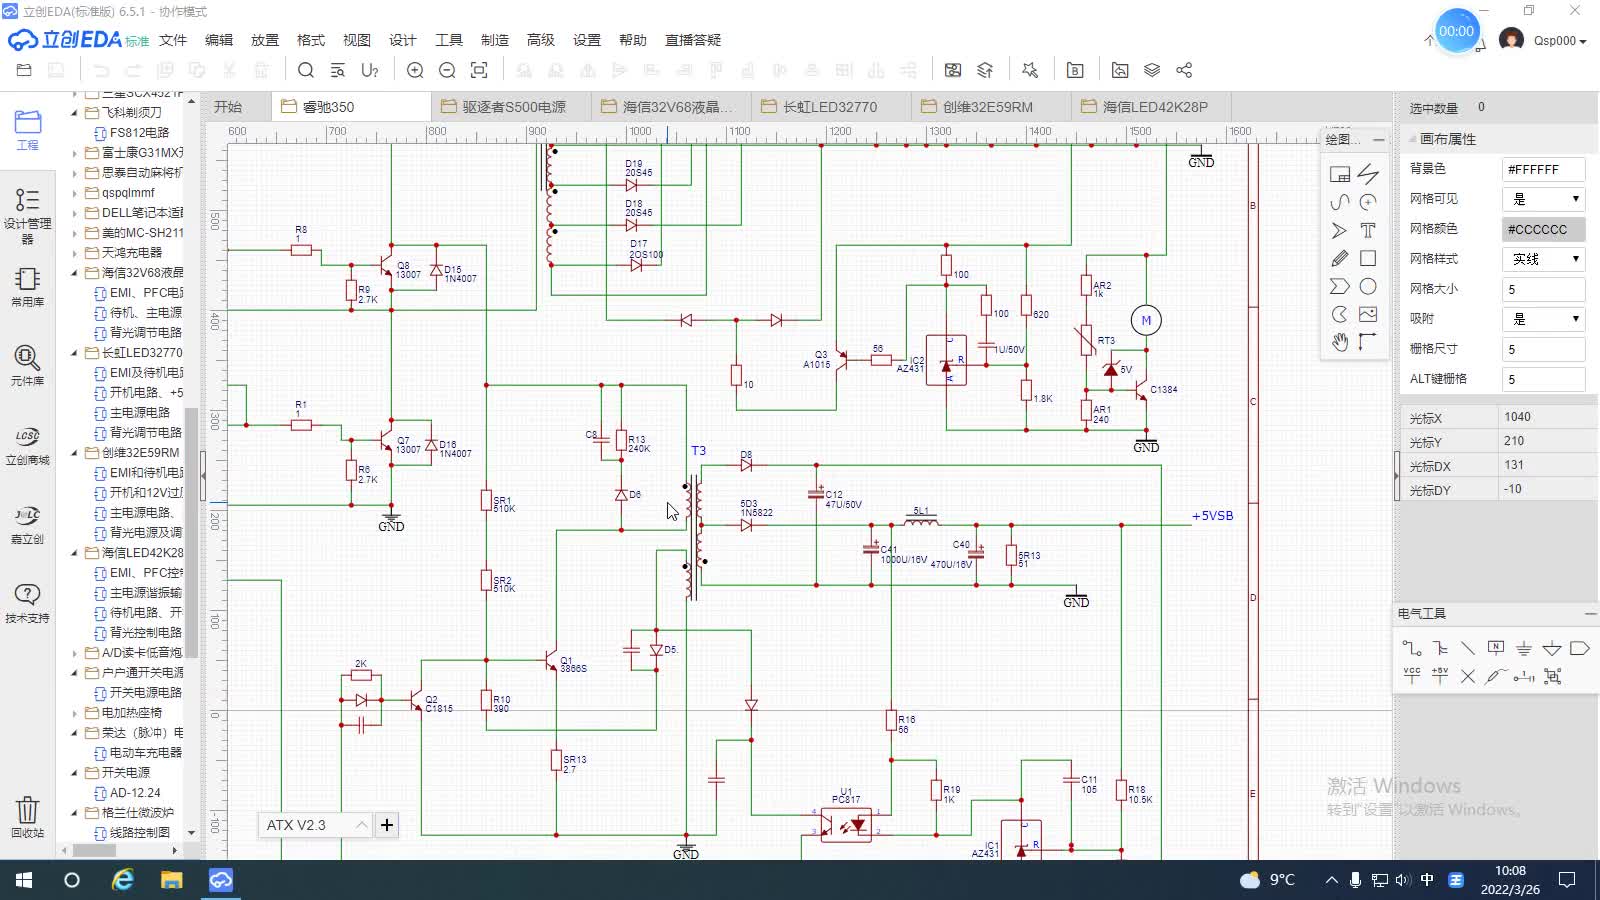Open the FS812电路 schematic file
Viewport: 1600px width, 900px height.
tap(138, 133)
